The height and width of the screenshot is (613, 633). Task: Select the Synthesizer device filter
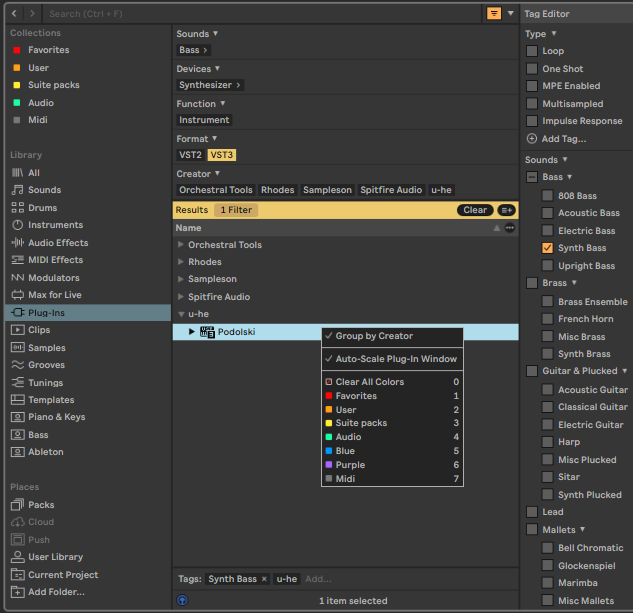pyautogui.click(x=210, y=85)
